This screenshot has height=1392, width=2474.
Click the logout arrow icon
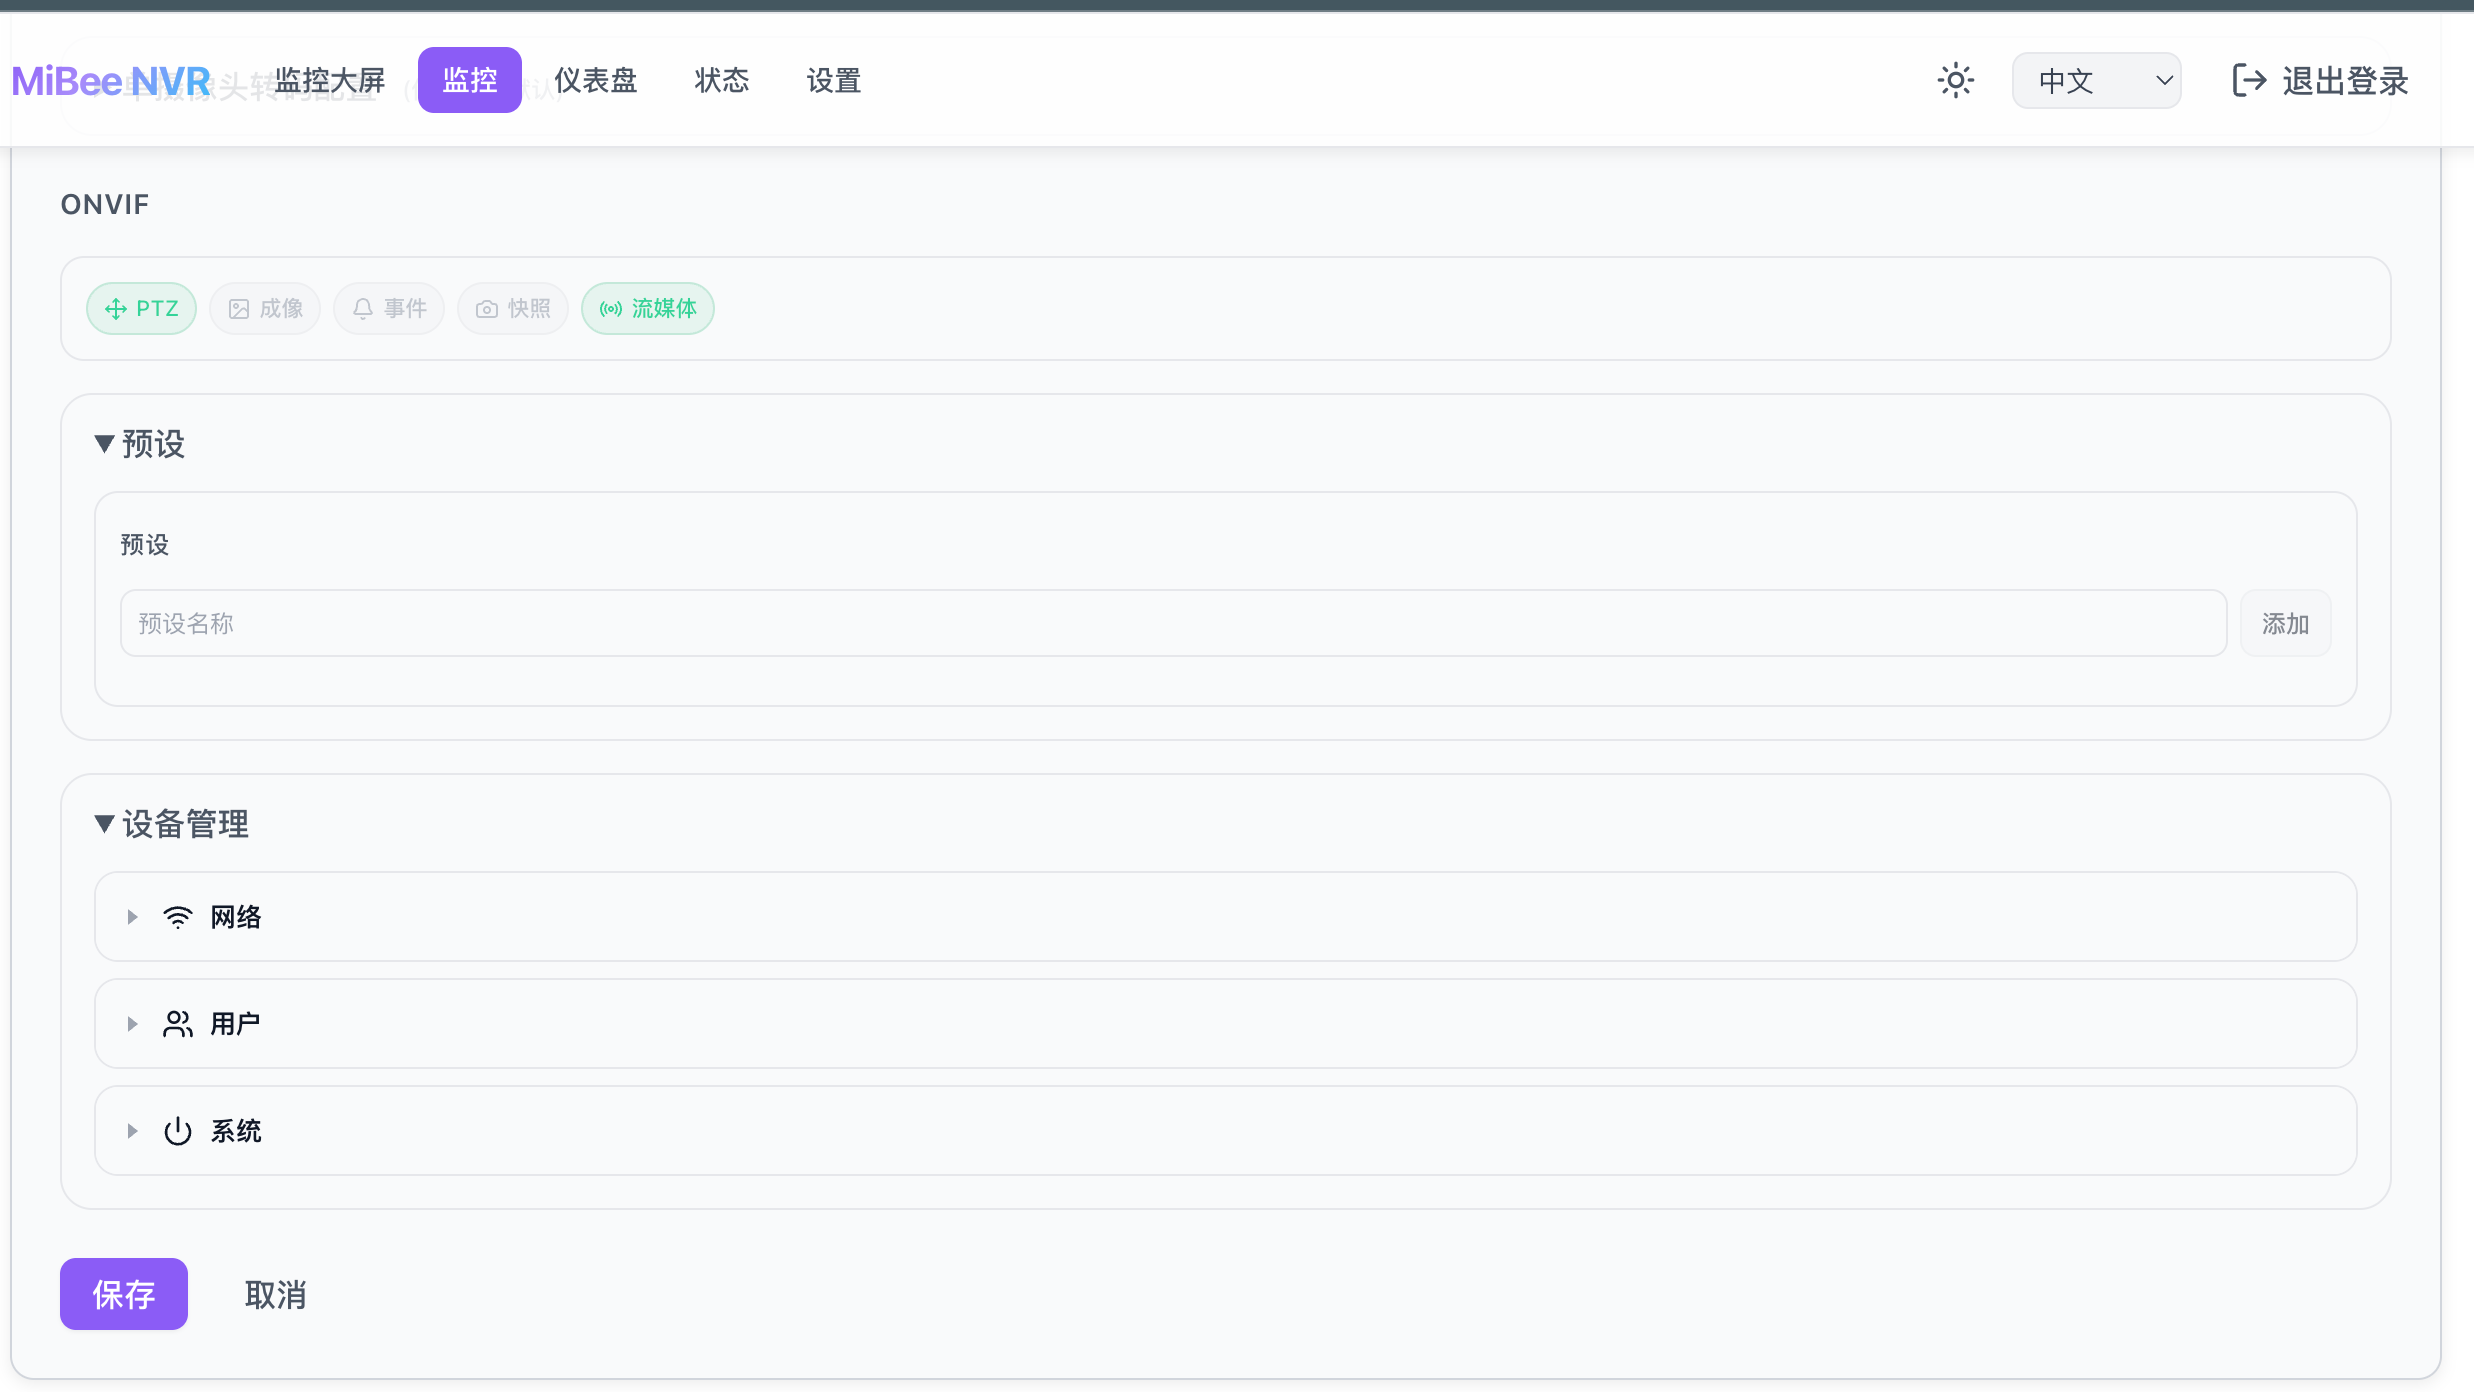coord(2249,80)
